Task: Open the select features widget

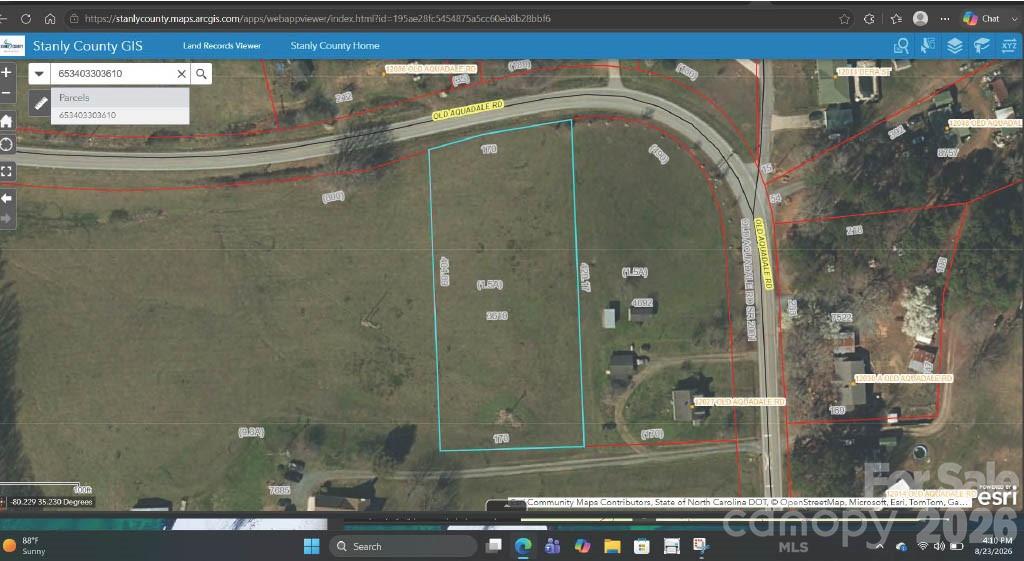Action: tap(927, 46)
